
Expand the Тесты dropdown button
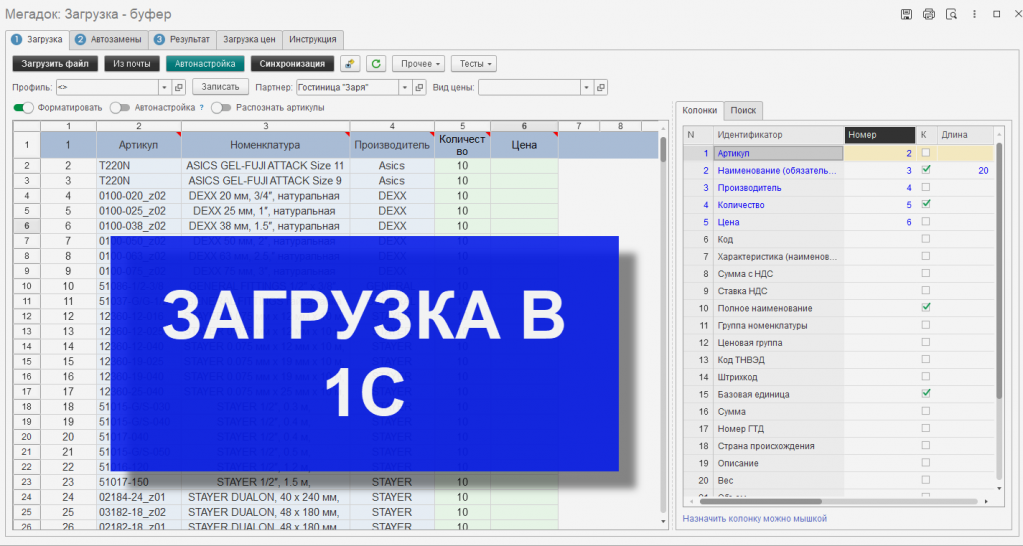pos(474,63)
